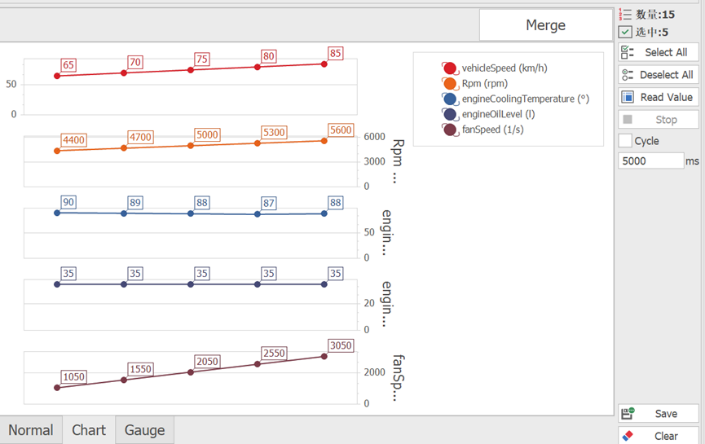This screenshot has width=705, height=444.
Task: Click vehicle speed data label 85
Action: pos(335,53)
